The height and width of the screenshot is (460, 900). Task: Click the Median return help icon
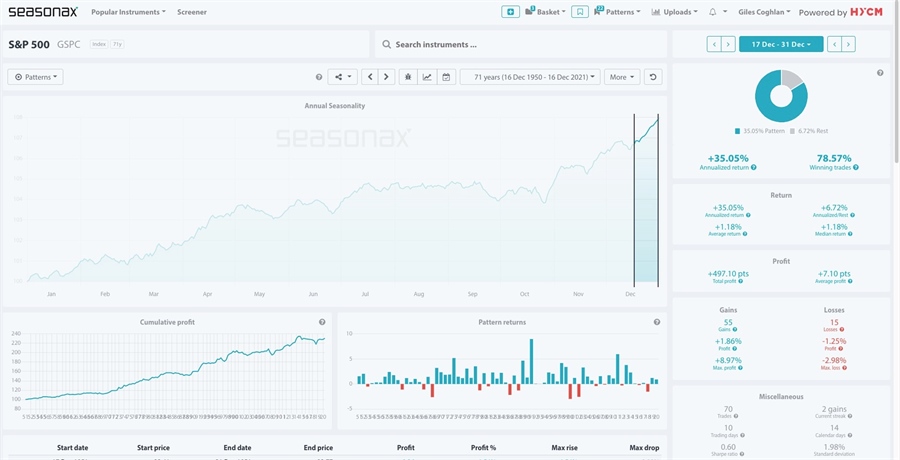(852, 234)
